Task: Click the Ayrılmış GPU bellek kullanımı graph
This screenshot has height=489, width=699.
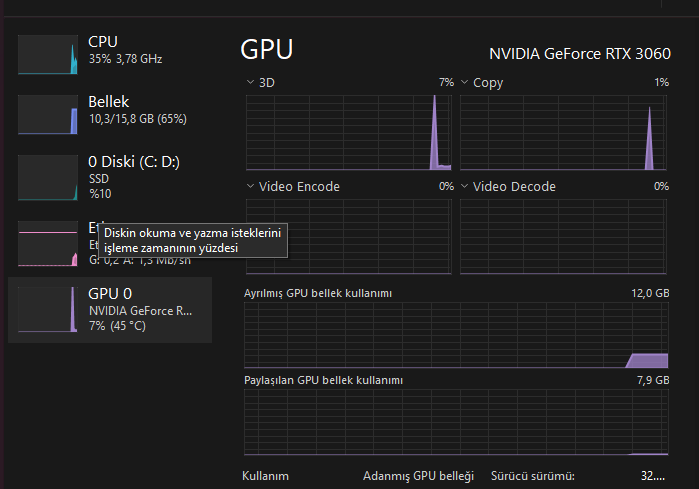Action: 456,335
